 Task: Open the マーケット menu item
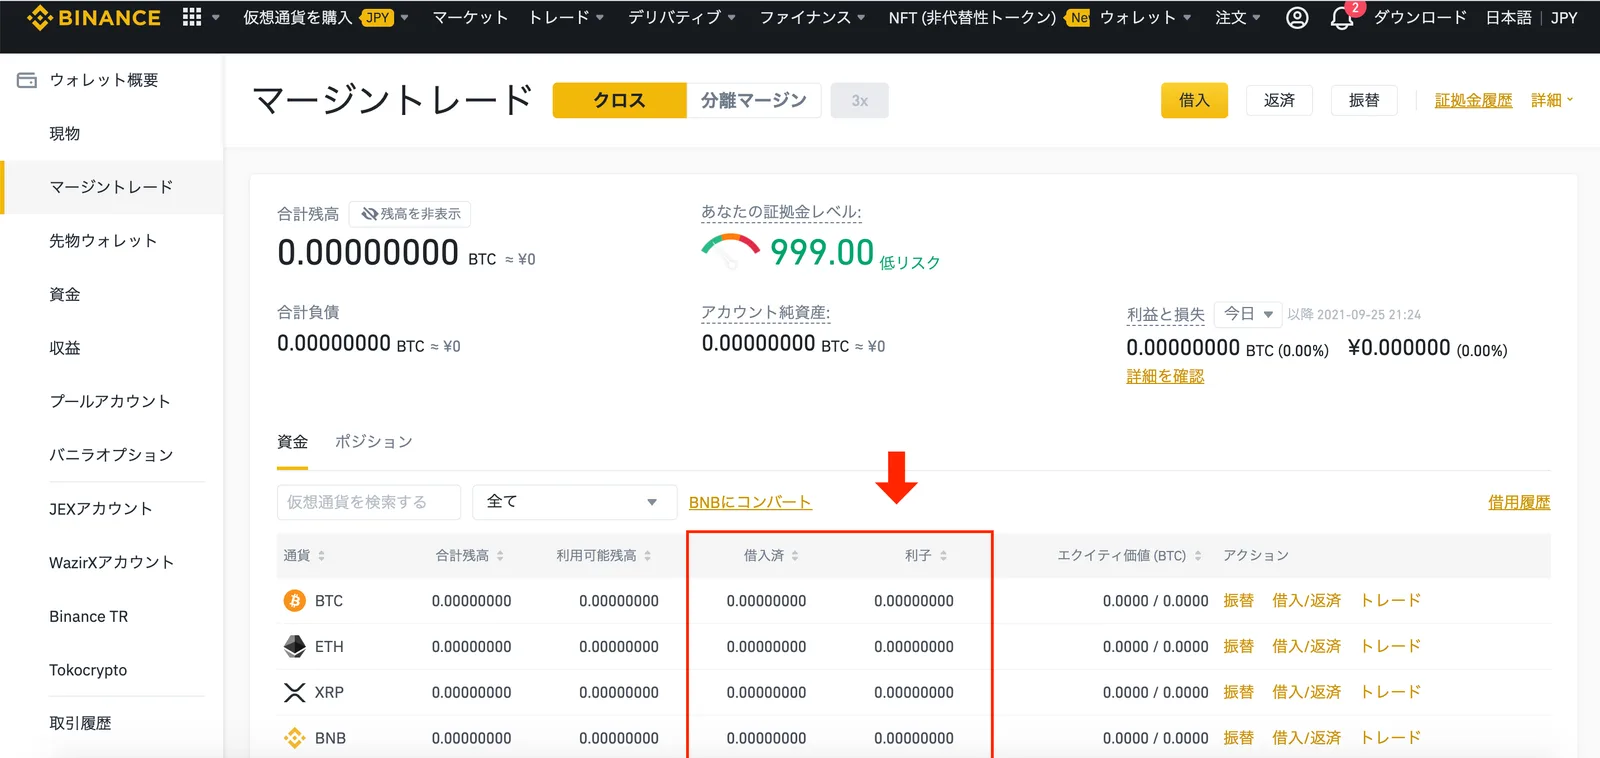coord(470,18)
